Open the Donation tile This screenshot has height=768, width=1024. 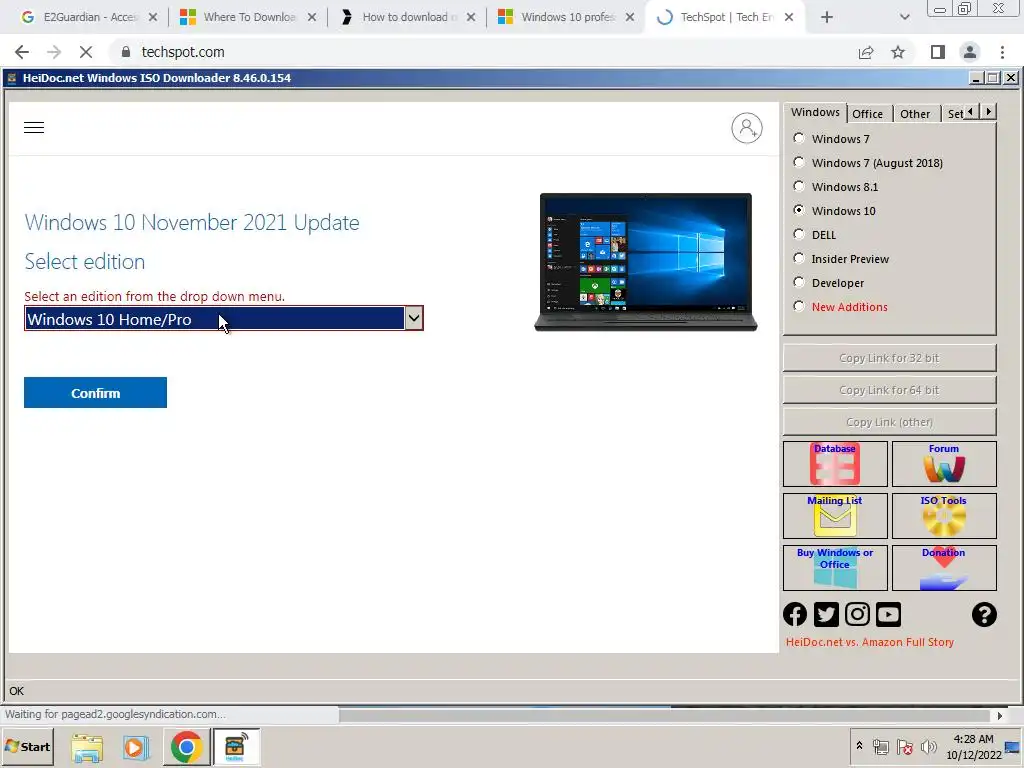coord(944,568)
